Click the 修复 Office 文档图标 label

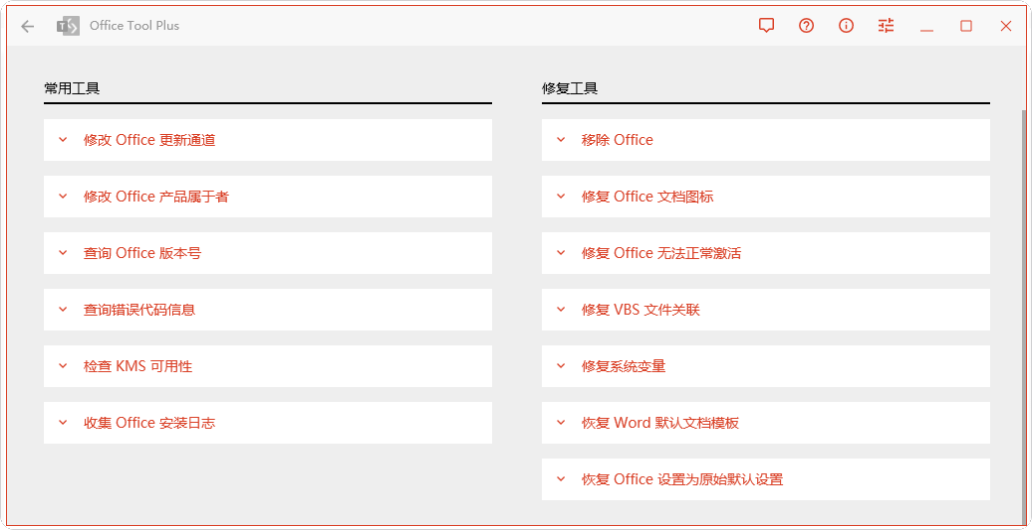tap(648, 197)
